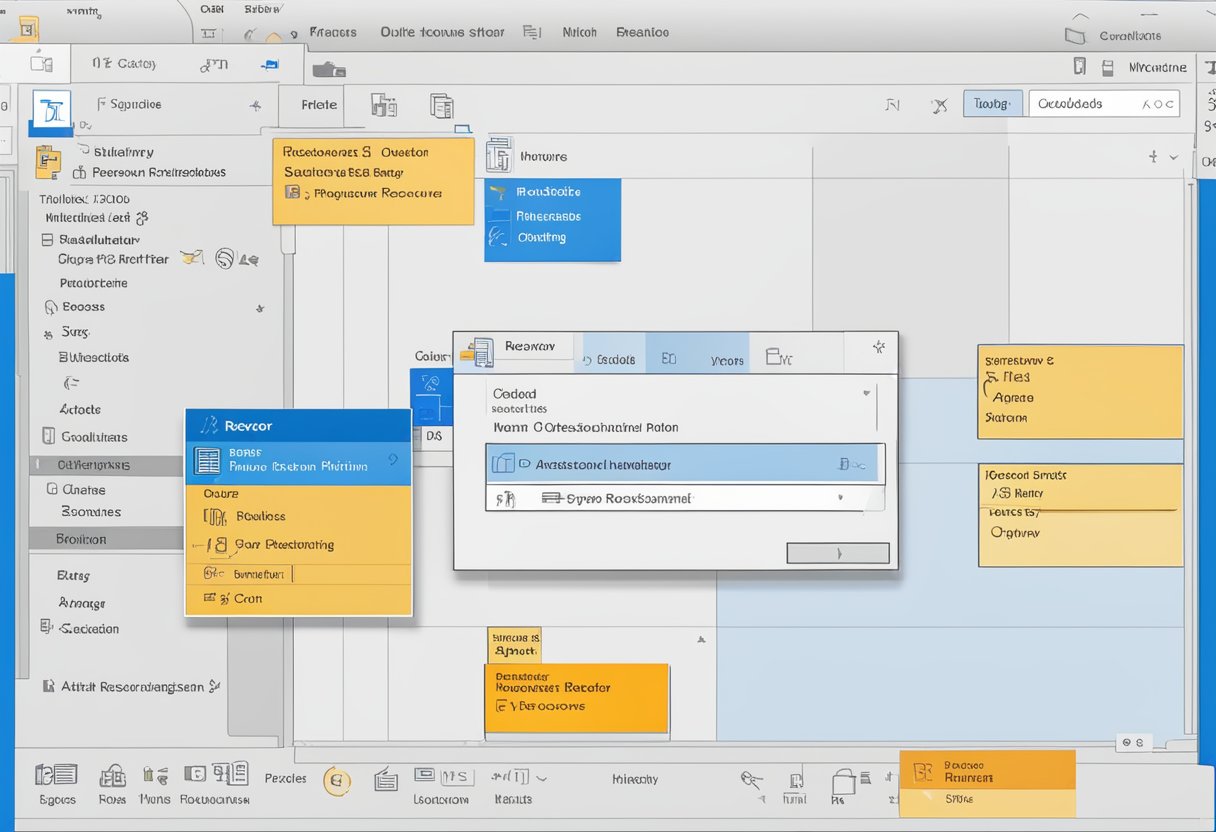The image size is (1216, 832).
Task: Select Gar Ptectorating in the context menu
Action: pyautogui.click(x=284, y=545)
